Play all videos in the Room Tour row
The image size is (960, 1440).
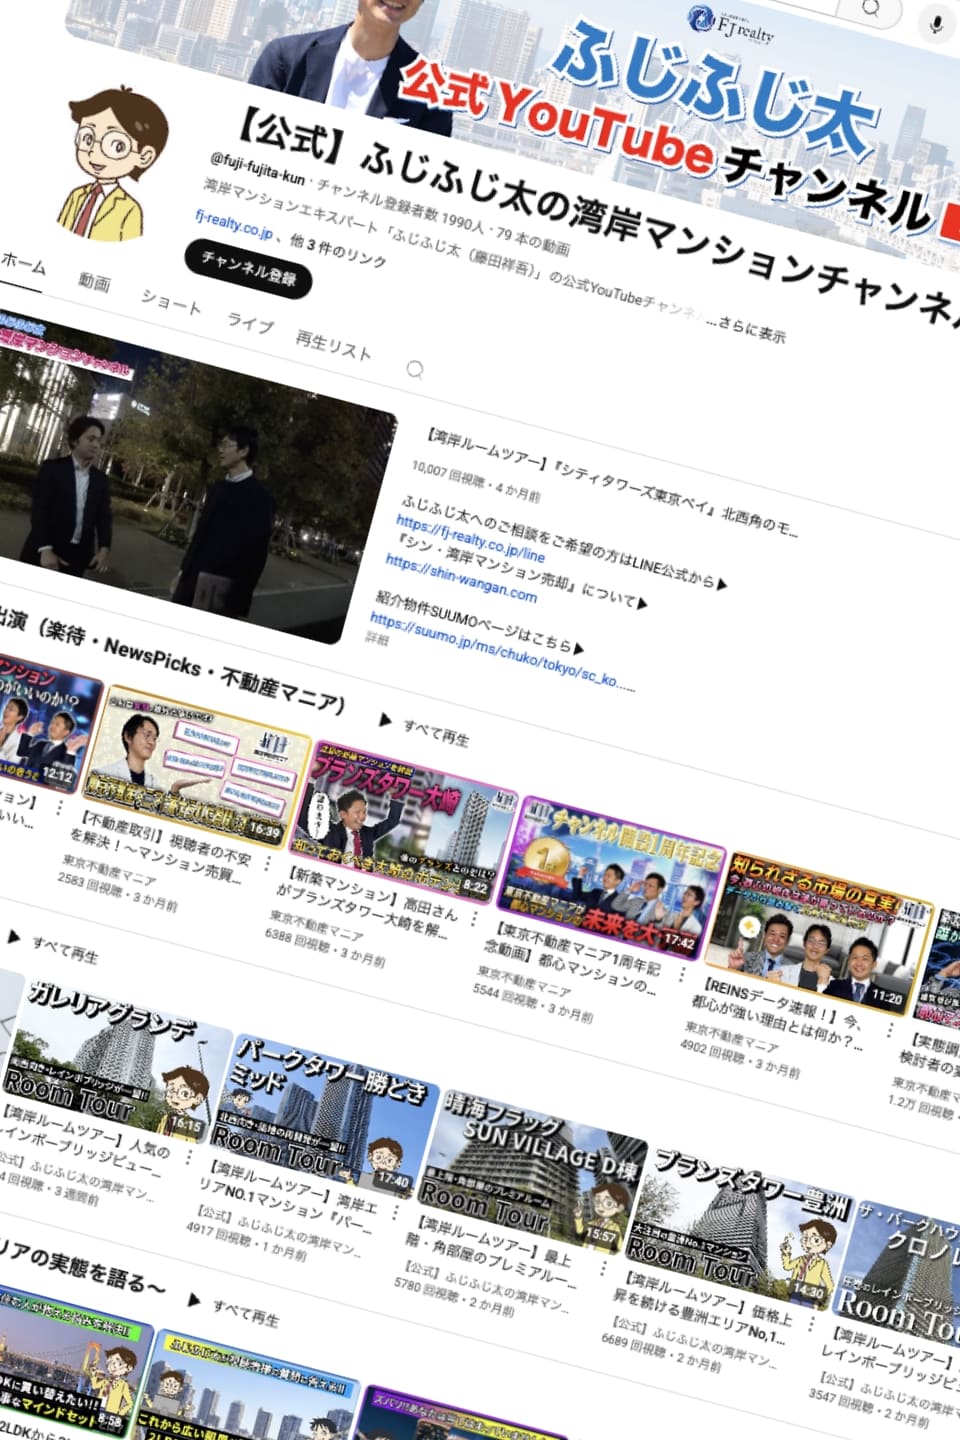[x=54, y=946]
